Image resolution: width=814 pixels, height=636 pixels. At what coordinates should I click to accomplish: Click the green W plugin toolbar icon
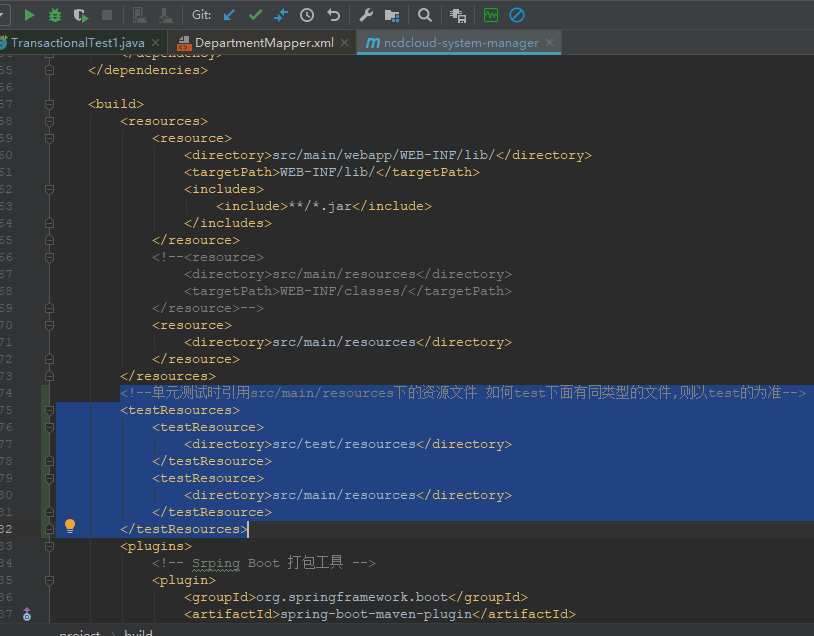tap(489, 14)
